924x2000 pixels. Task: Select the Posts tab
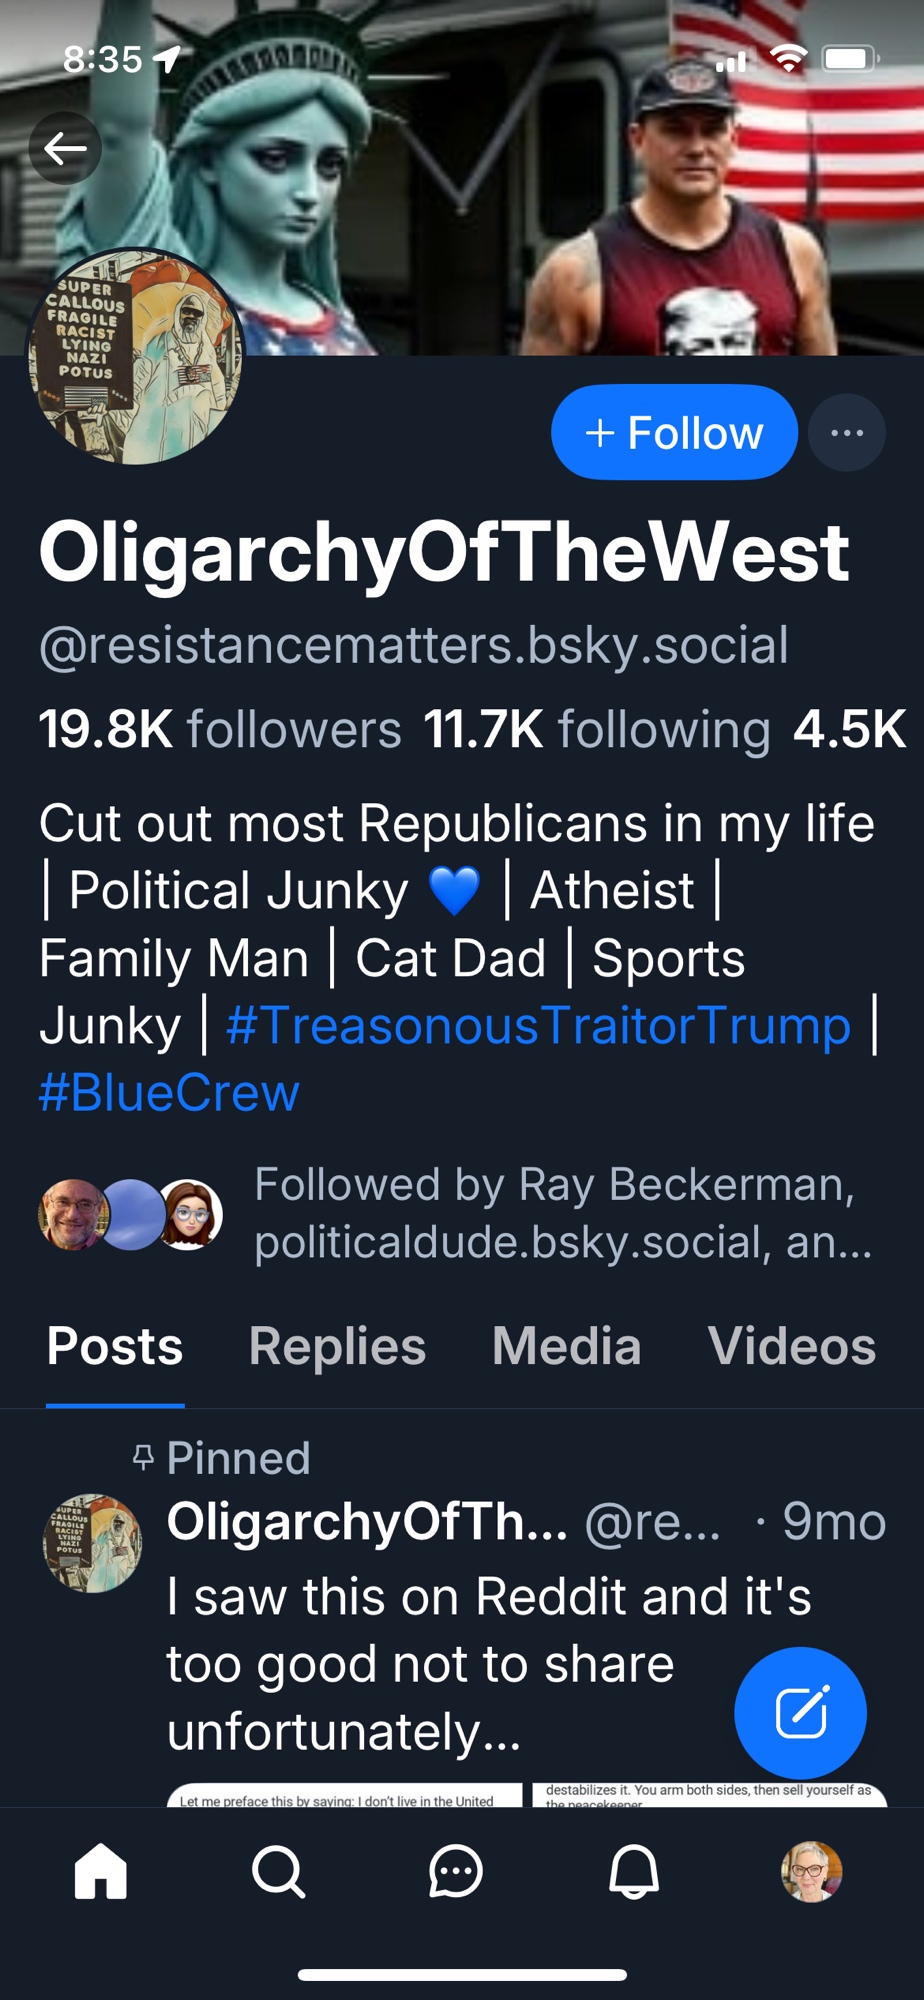coord(115,1346)
